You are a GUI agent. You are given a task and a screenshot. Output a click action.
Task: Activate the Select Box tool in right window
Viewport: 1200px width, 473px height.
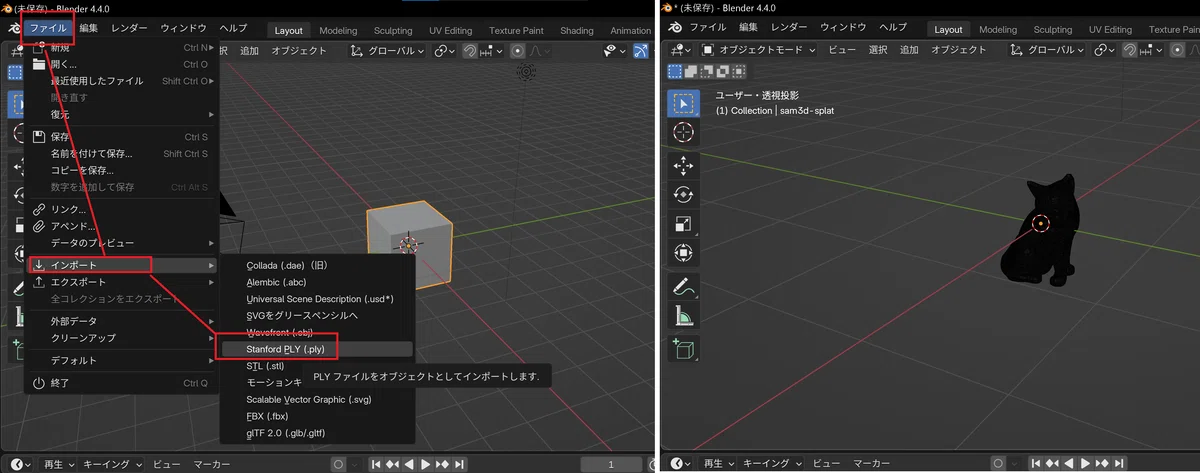coord(684,102)
